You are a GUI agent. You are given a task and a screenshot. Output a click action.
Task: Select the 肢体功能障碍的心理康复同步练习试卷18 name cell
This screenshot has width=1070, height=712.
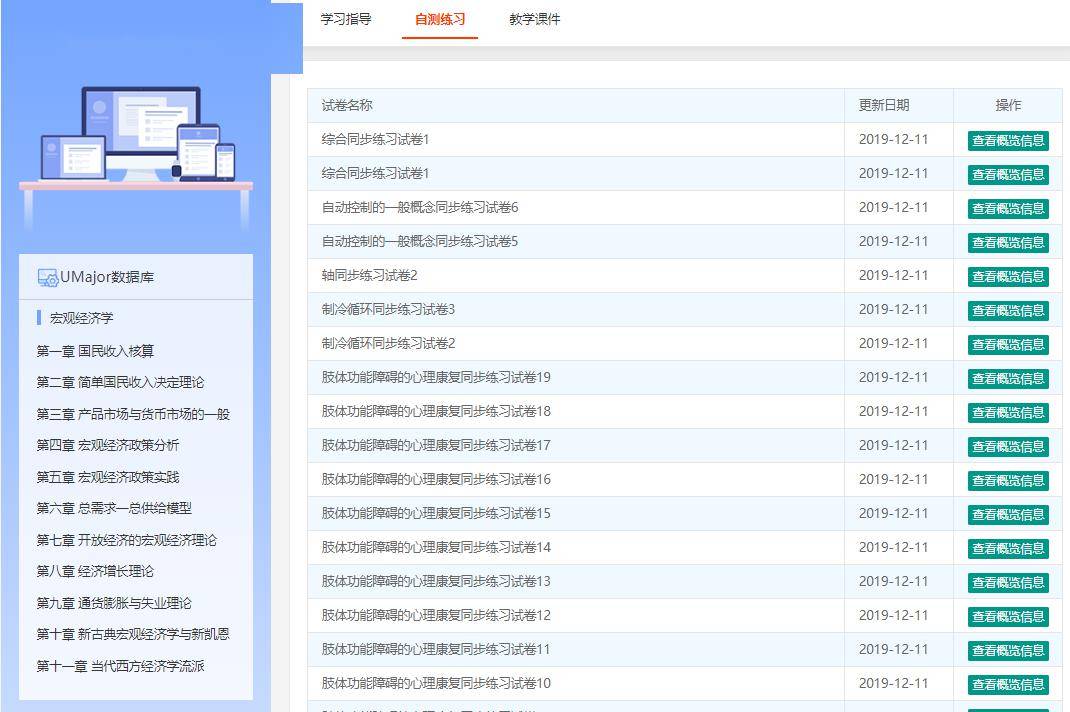576,412
